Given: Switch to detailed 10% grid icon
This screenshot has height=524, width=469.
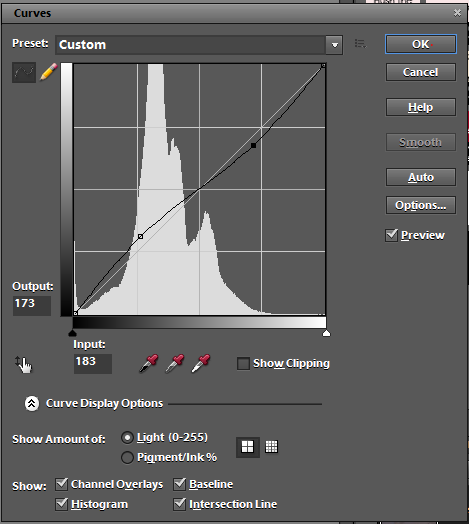Looking at the screenshot, I should (x=271, y=447).
